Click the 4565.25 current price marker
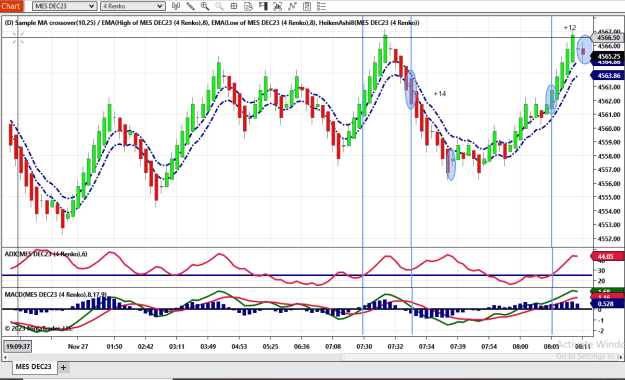Viewport: 625px width, 380px height. click(608, 56)
